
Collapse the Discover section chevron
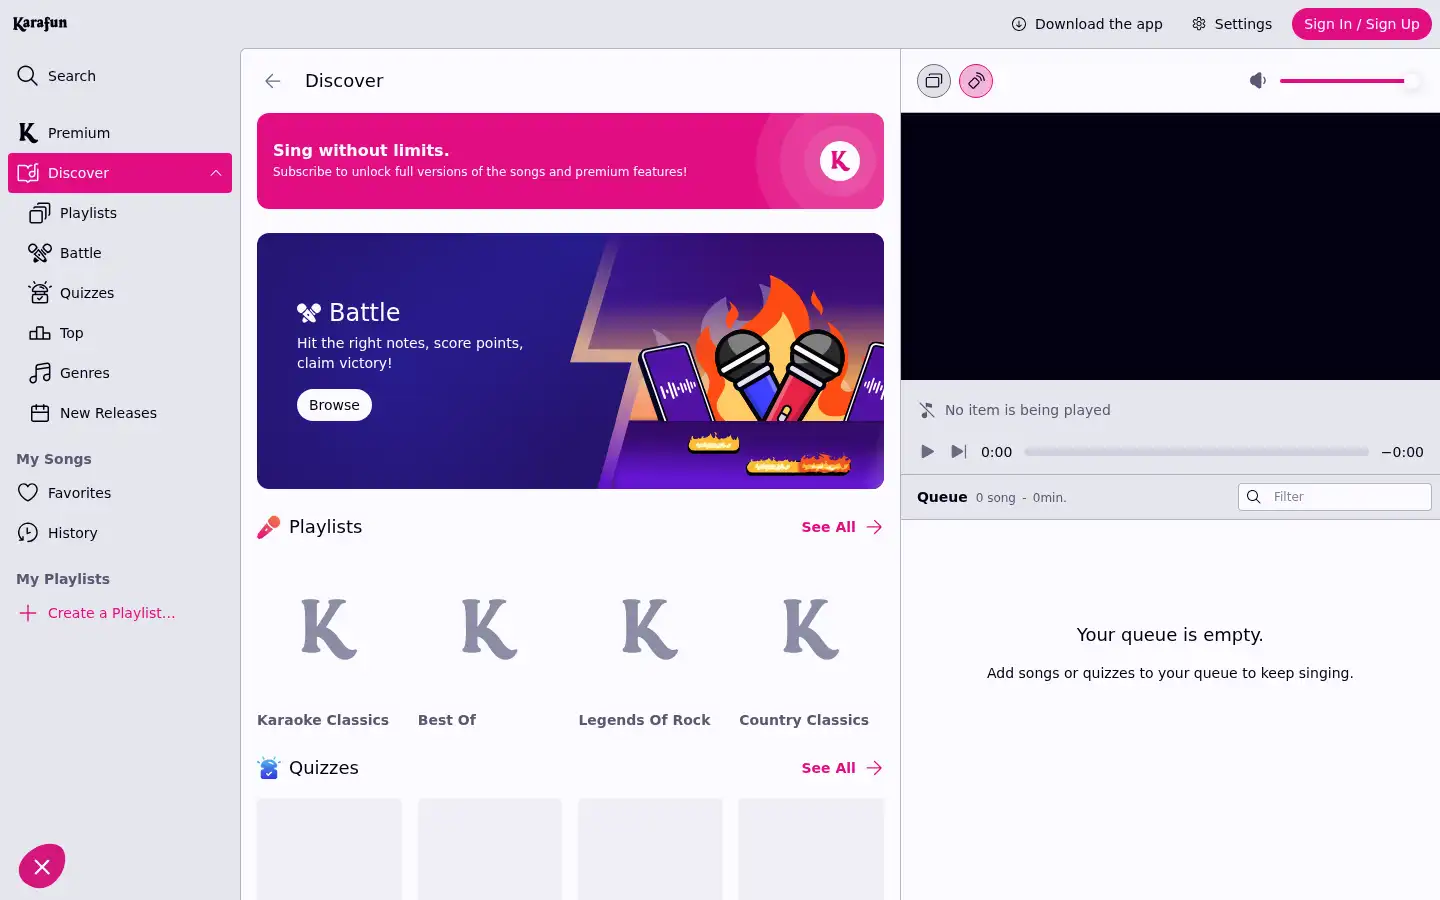click(216, 173)
